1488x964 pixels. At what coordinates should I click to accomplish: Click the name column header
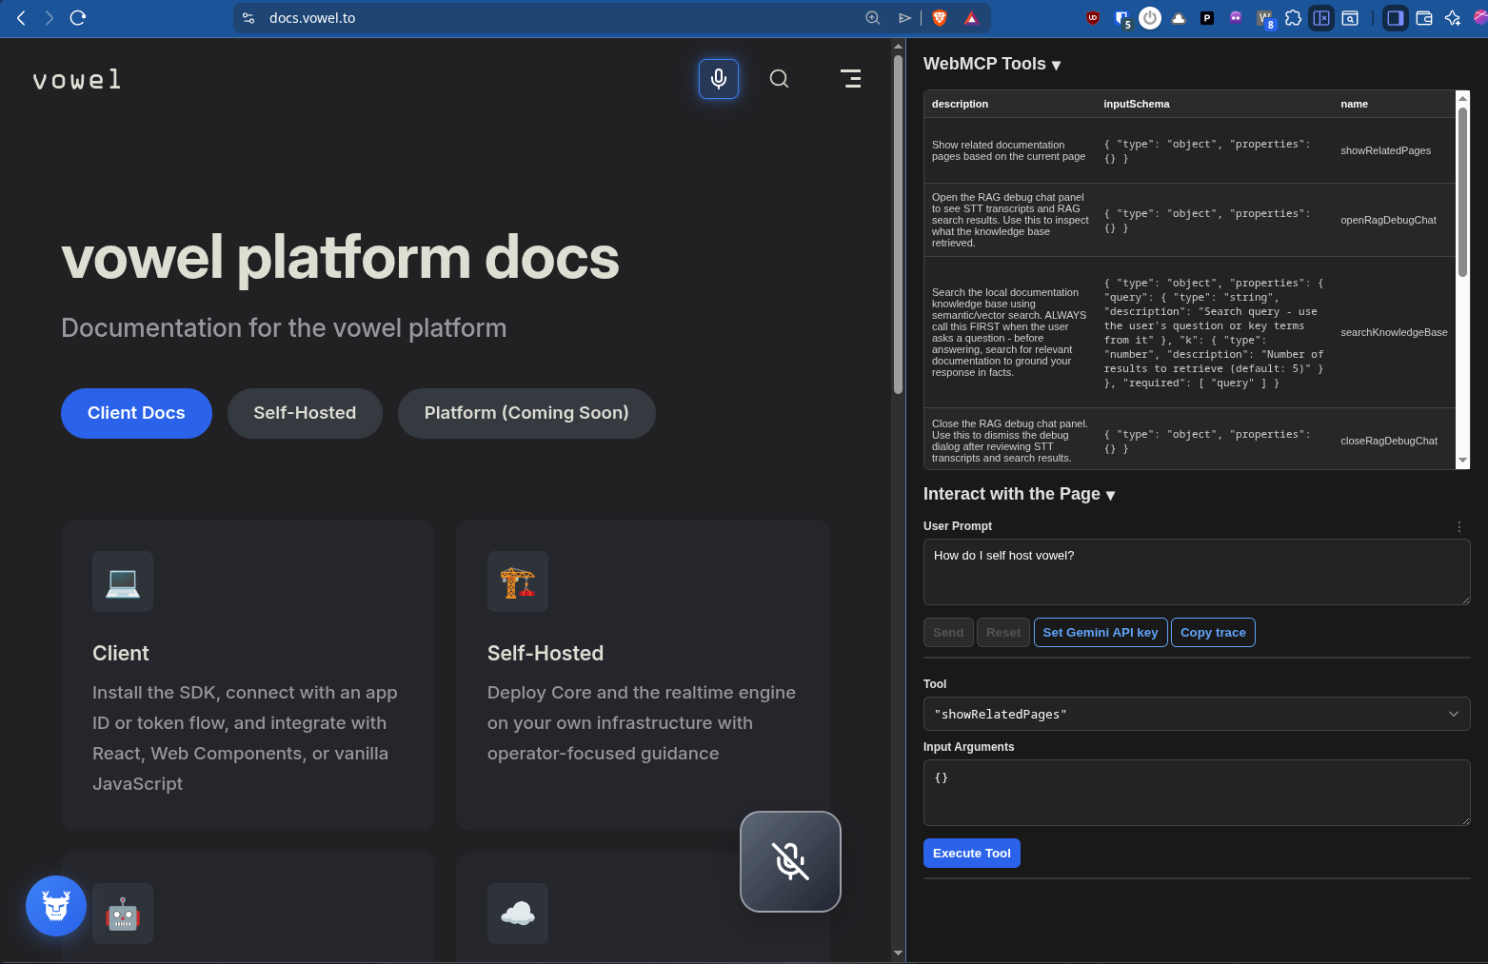[x=1354, y=104]
